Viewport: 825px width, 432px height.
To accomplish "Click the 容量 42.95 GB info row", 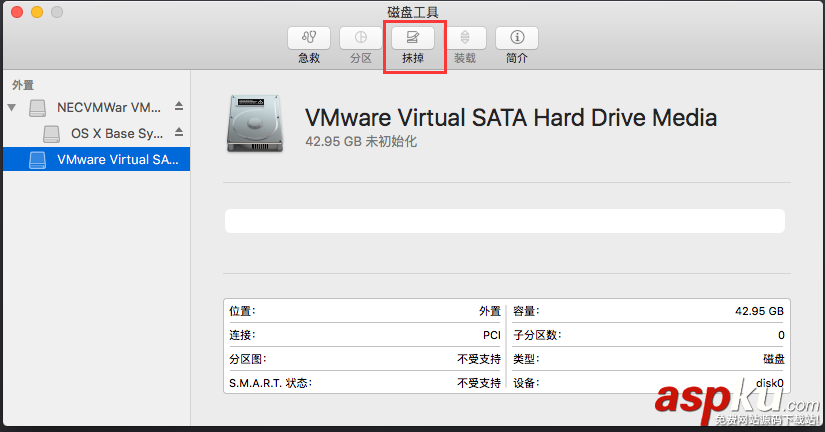I will point(649,311).
